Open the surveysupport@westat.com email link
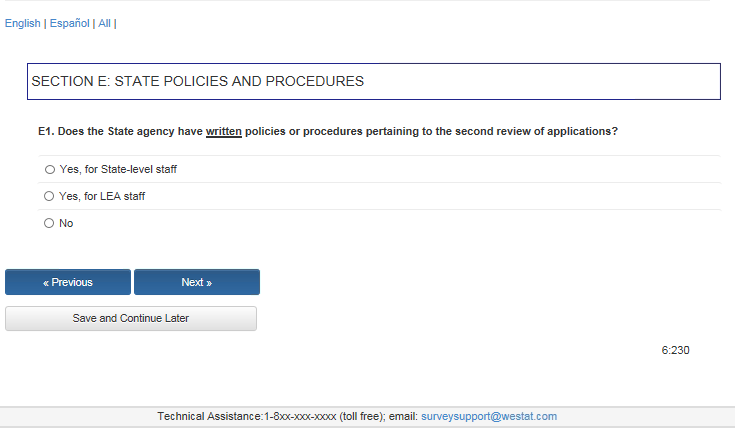Screen dimensions: 735x431 point(489,416)
